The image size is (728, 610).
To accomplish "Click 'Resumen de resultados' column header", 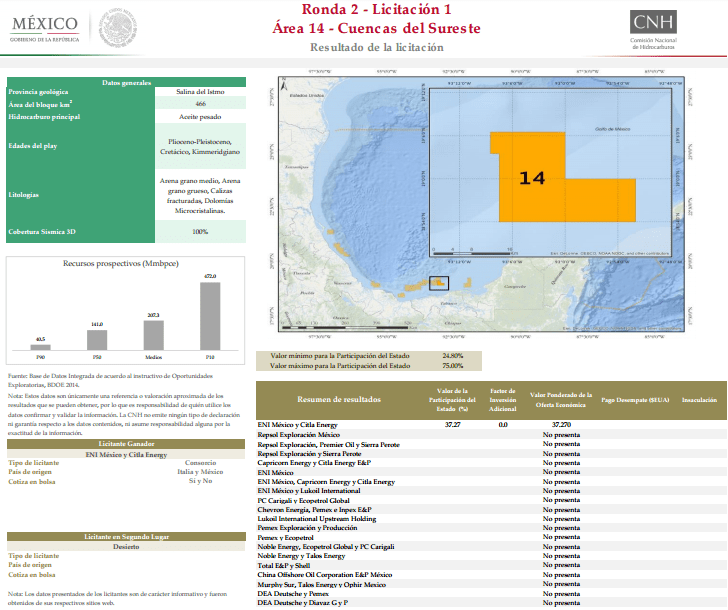I will (339, 399).
